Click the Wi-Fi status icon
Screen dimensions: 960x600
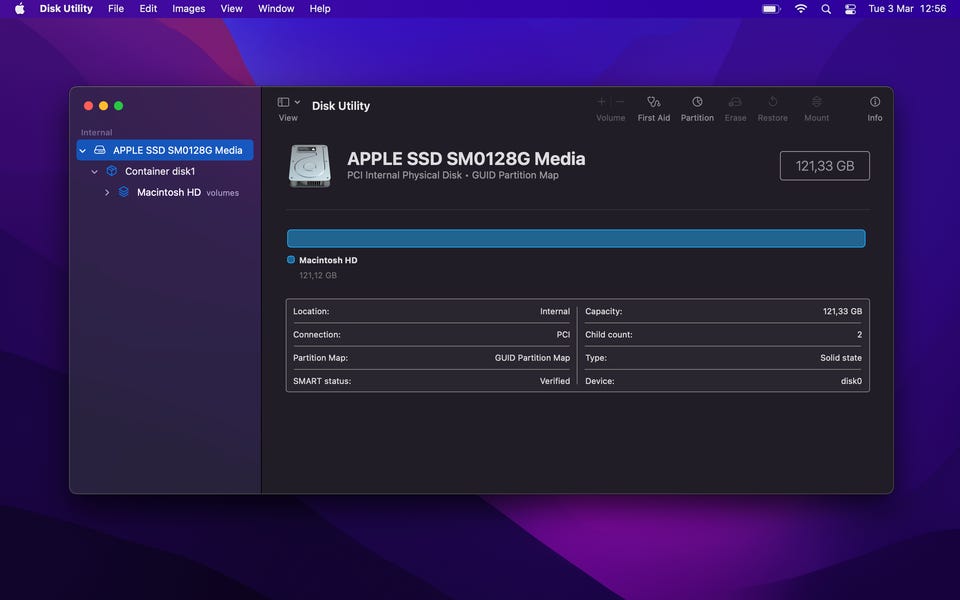pos(800,9)
